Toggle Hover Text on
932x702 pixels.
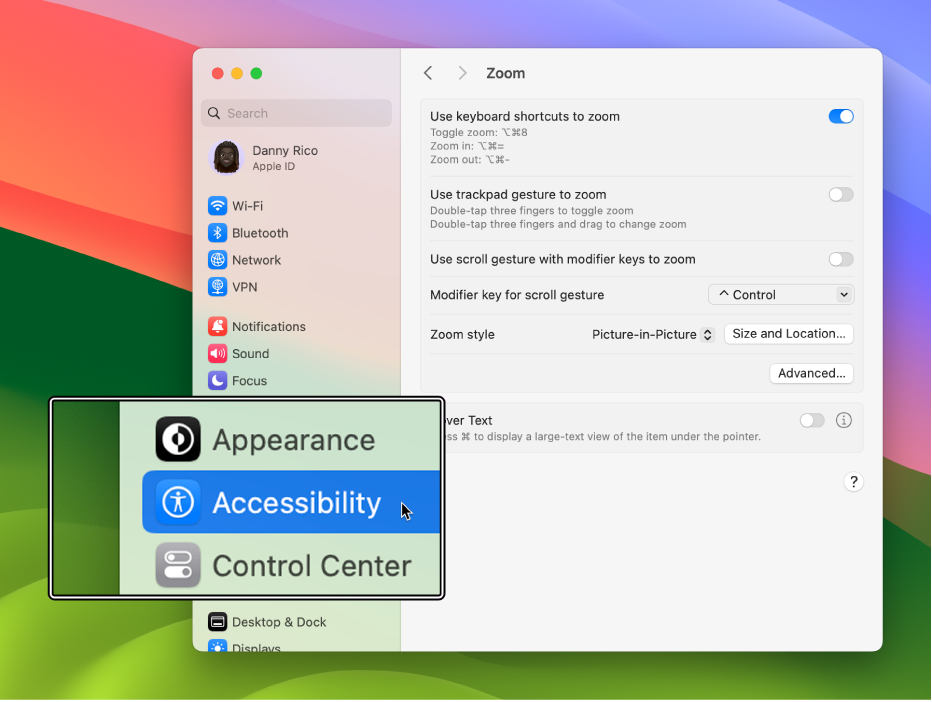(811, 420)
